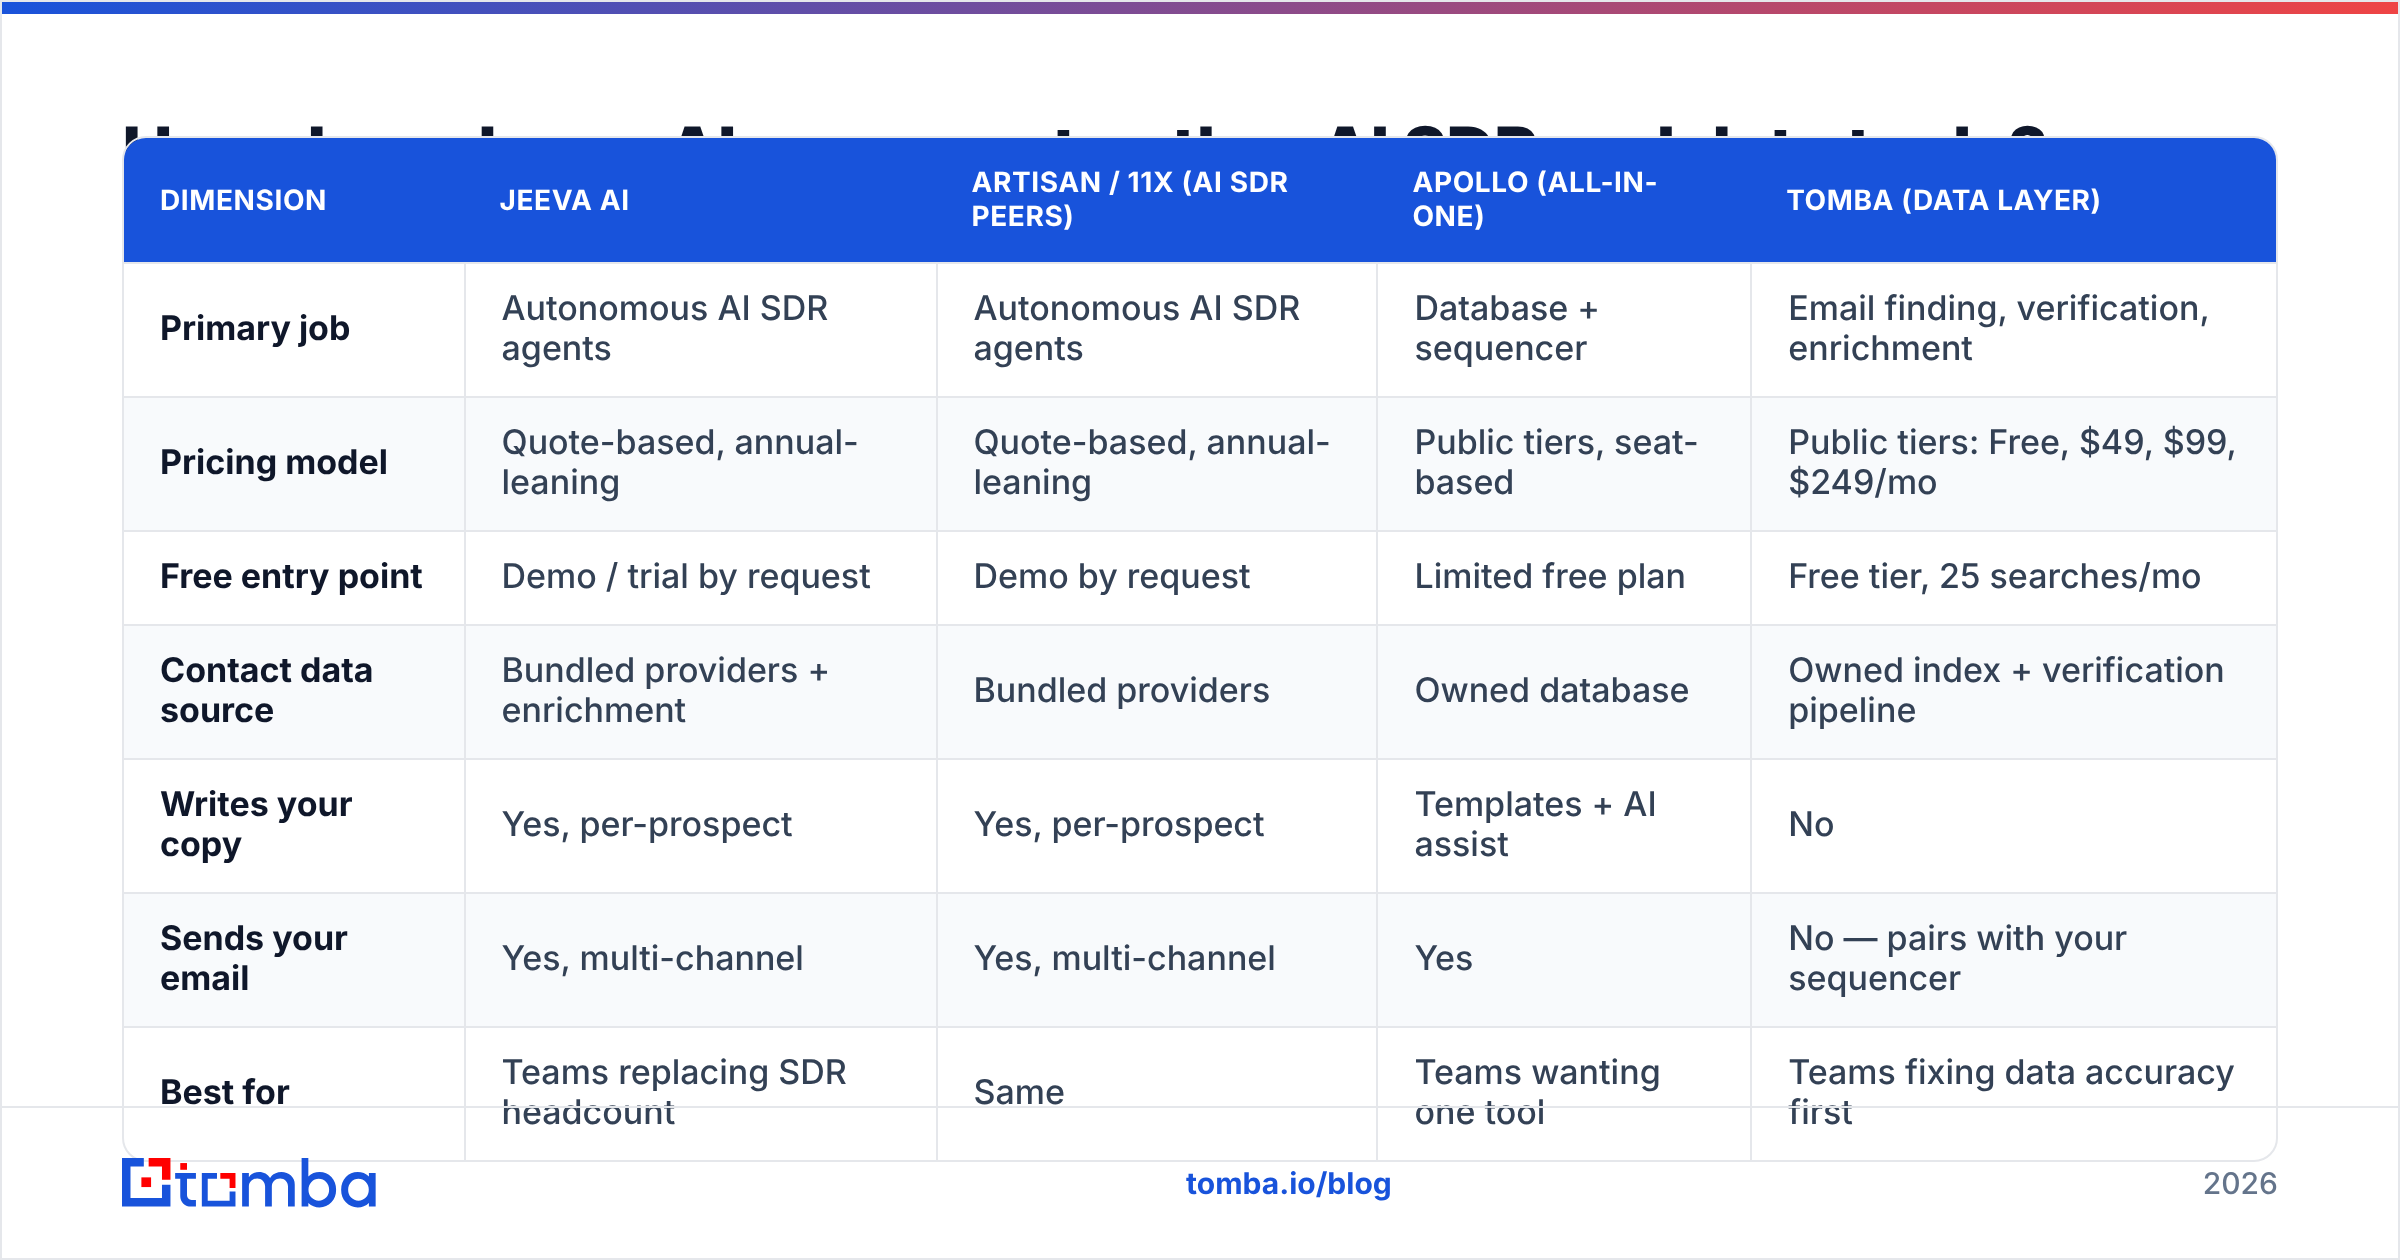This screenshot has width=2400, height=1260.
Task: Click the 2026 year label
Action: point(2240,1184)
